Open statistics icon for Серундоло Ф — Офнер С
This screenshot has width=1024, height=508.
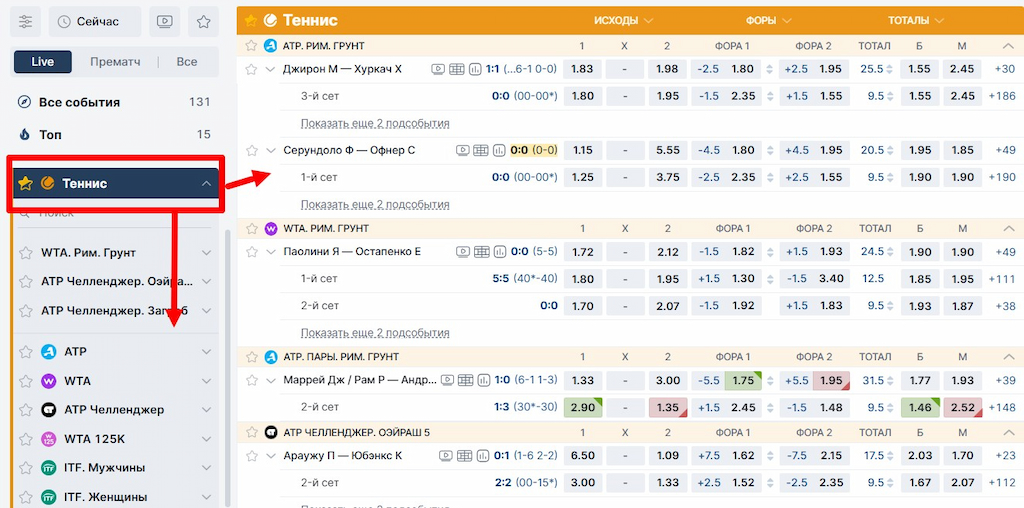(x=500, y=150)
